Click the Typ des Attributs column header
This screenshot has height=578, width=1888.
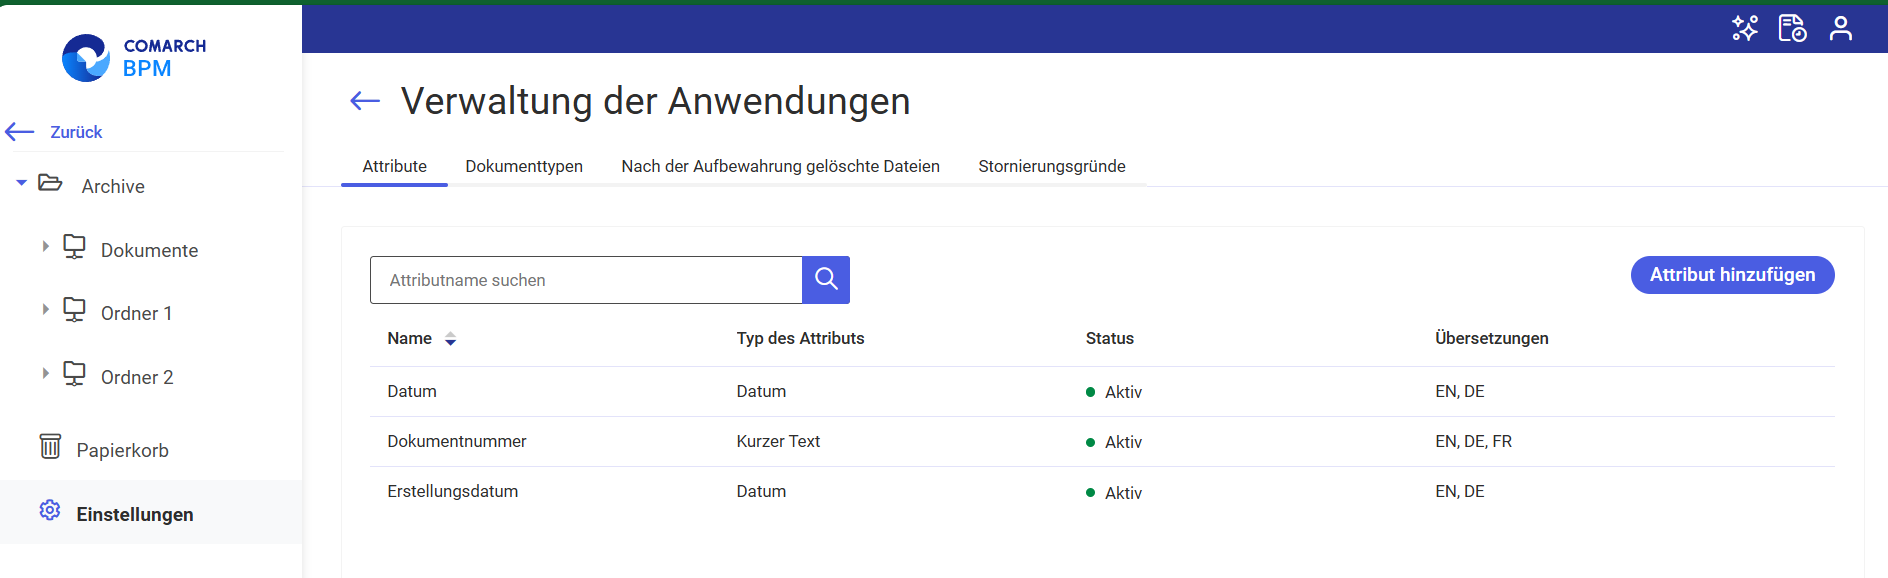[x=800, y=338]
